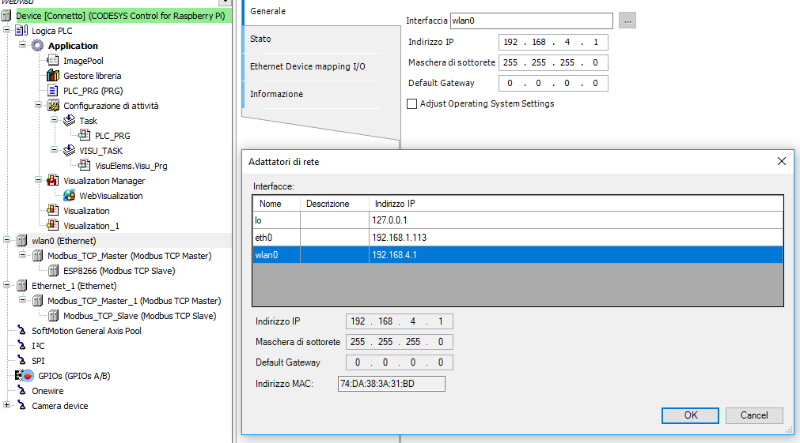Click dialog Default Gateway field
The image size is (800, 443).
399,362
